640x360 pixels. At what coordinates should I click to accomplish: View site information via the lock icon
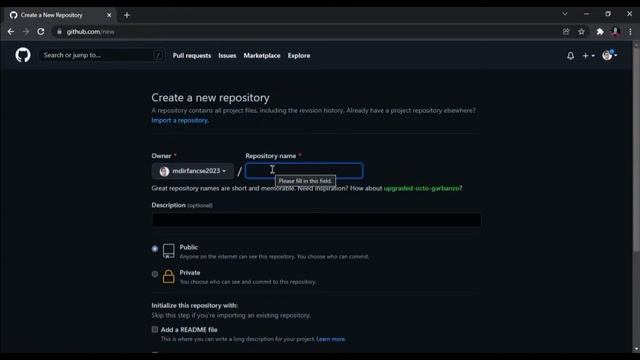60,31
